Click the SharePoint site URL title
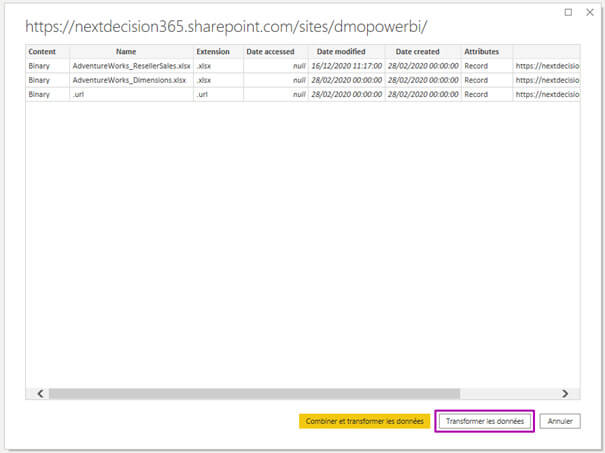The width and height of the screenshot is (605, 453). coord(226,27)
